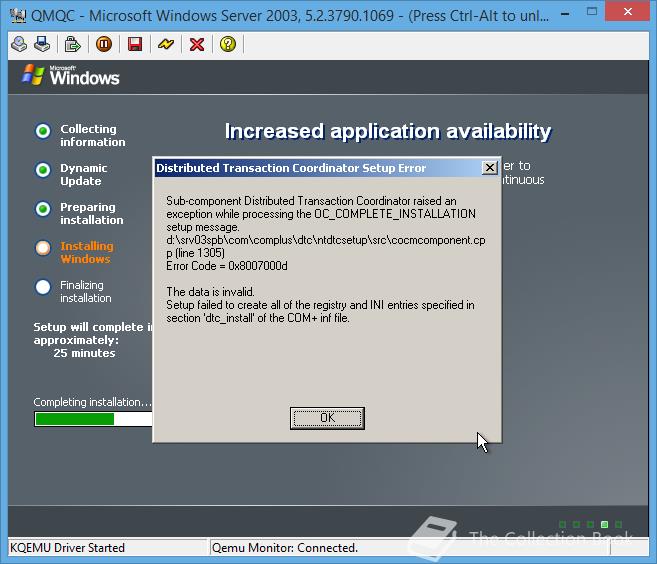657x564 pixels.
Task: Close the QMQC emulator window
Action: (628, 12)
